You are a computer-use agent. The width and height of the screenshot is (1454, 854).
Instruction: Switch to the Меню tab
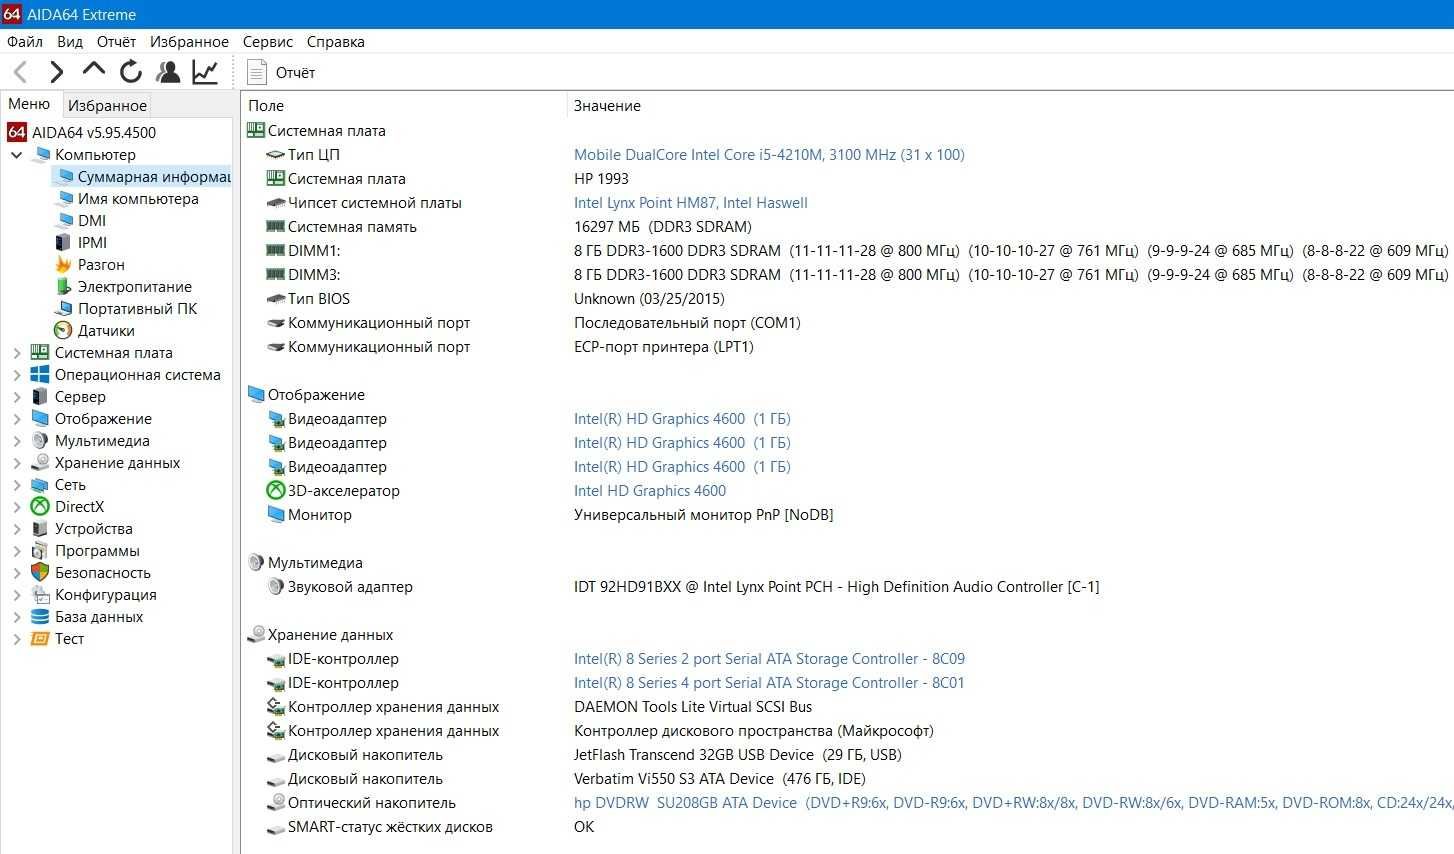pos(29,104)
